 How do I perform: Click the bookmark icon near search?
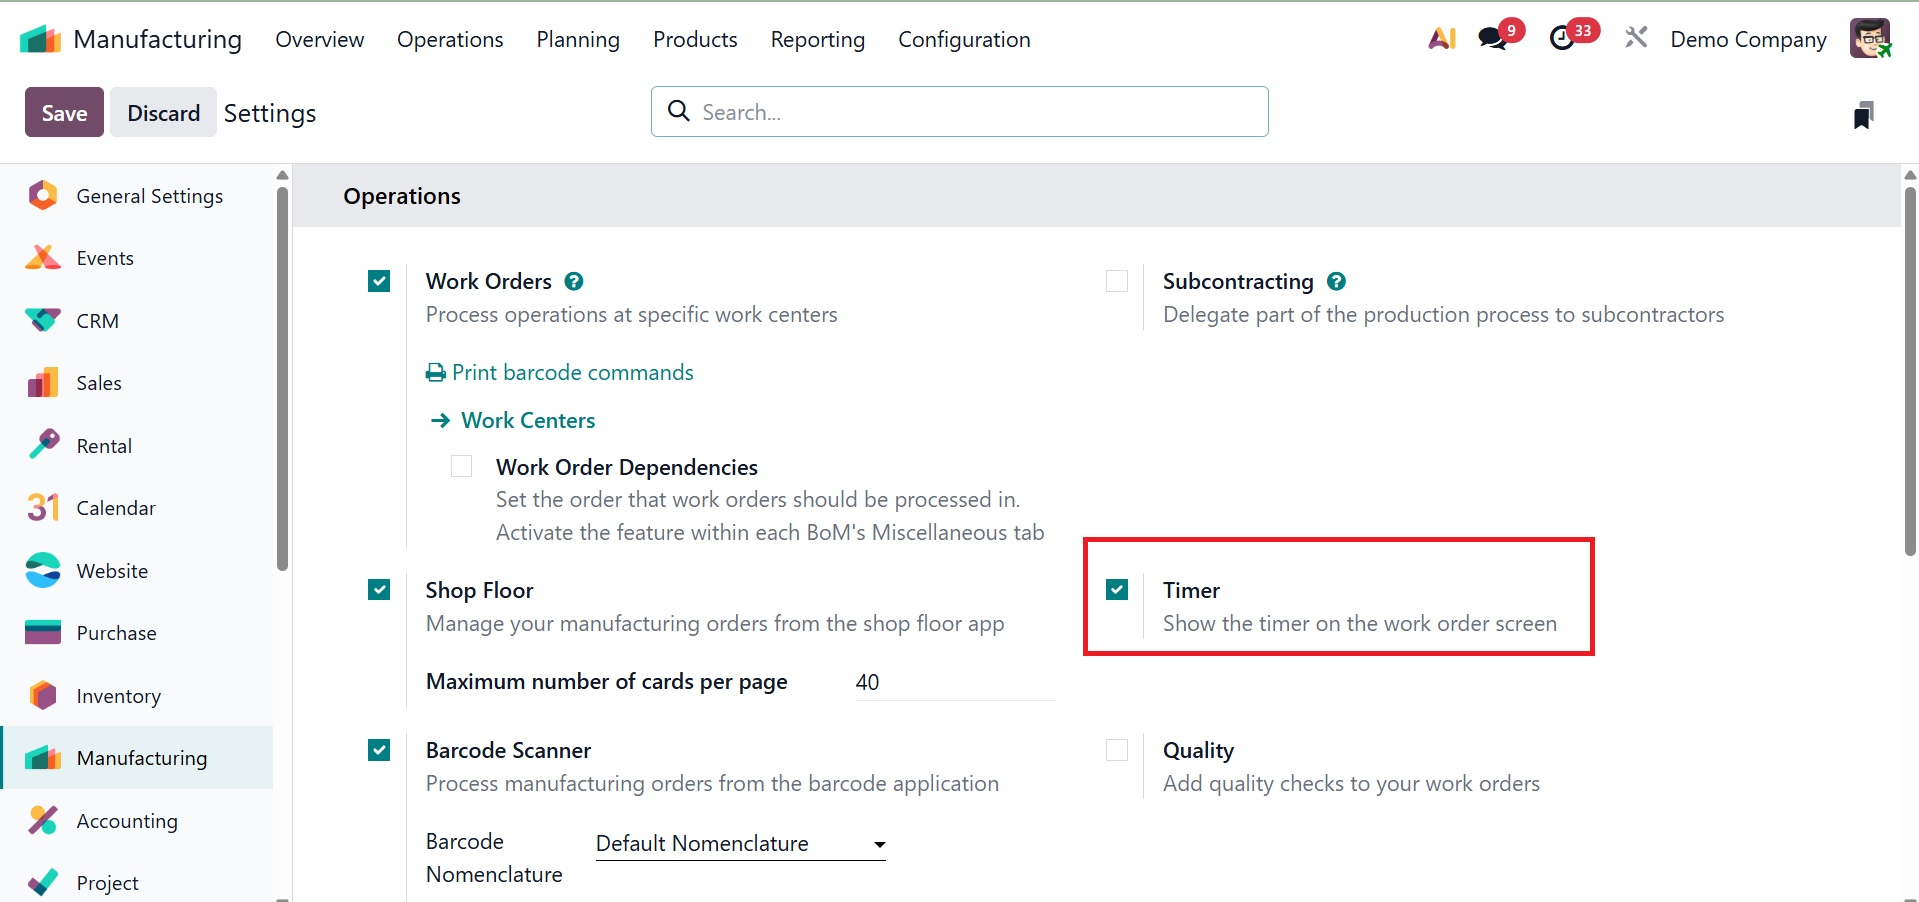click(1862, 115)
